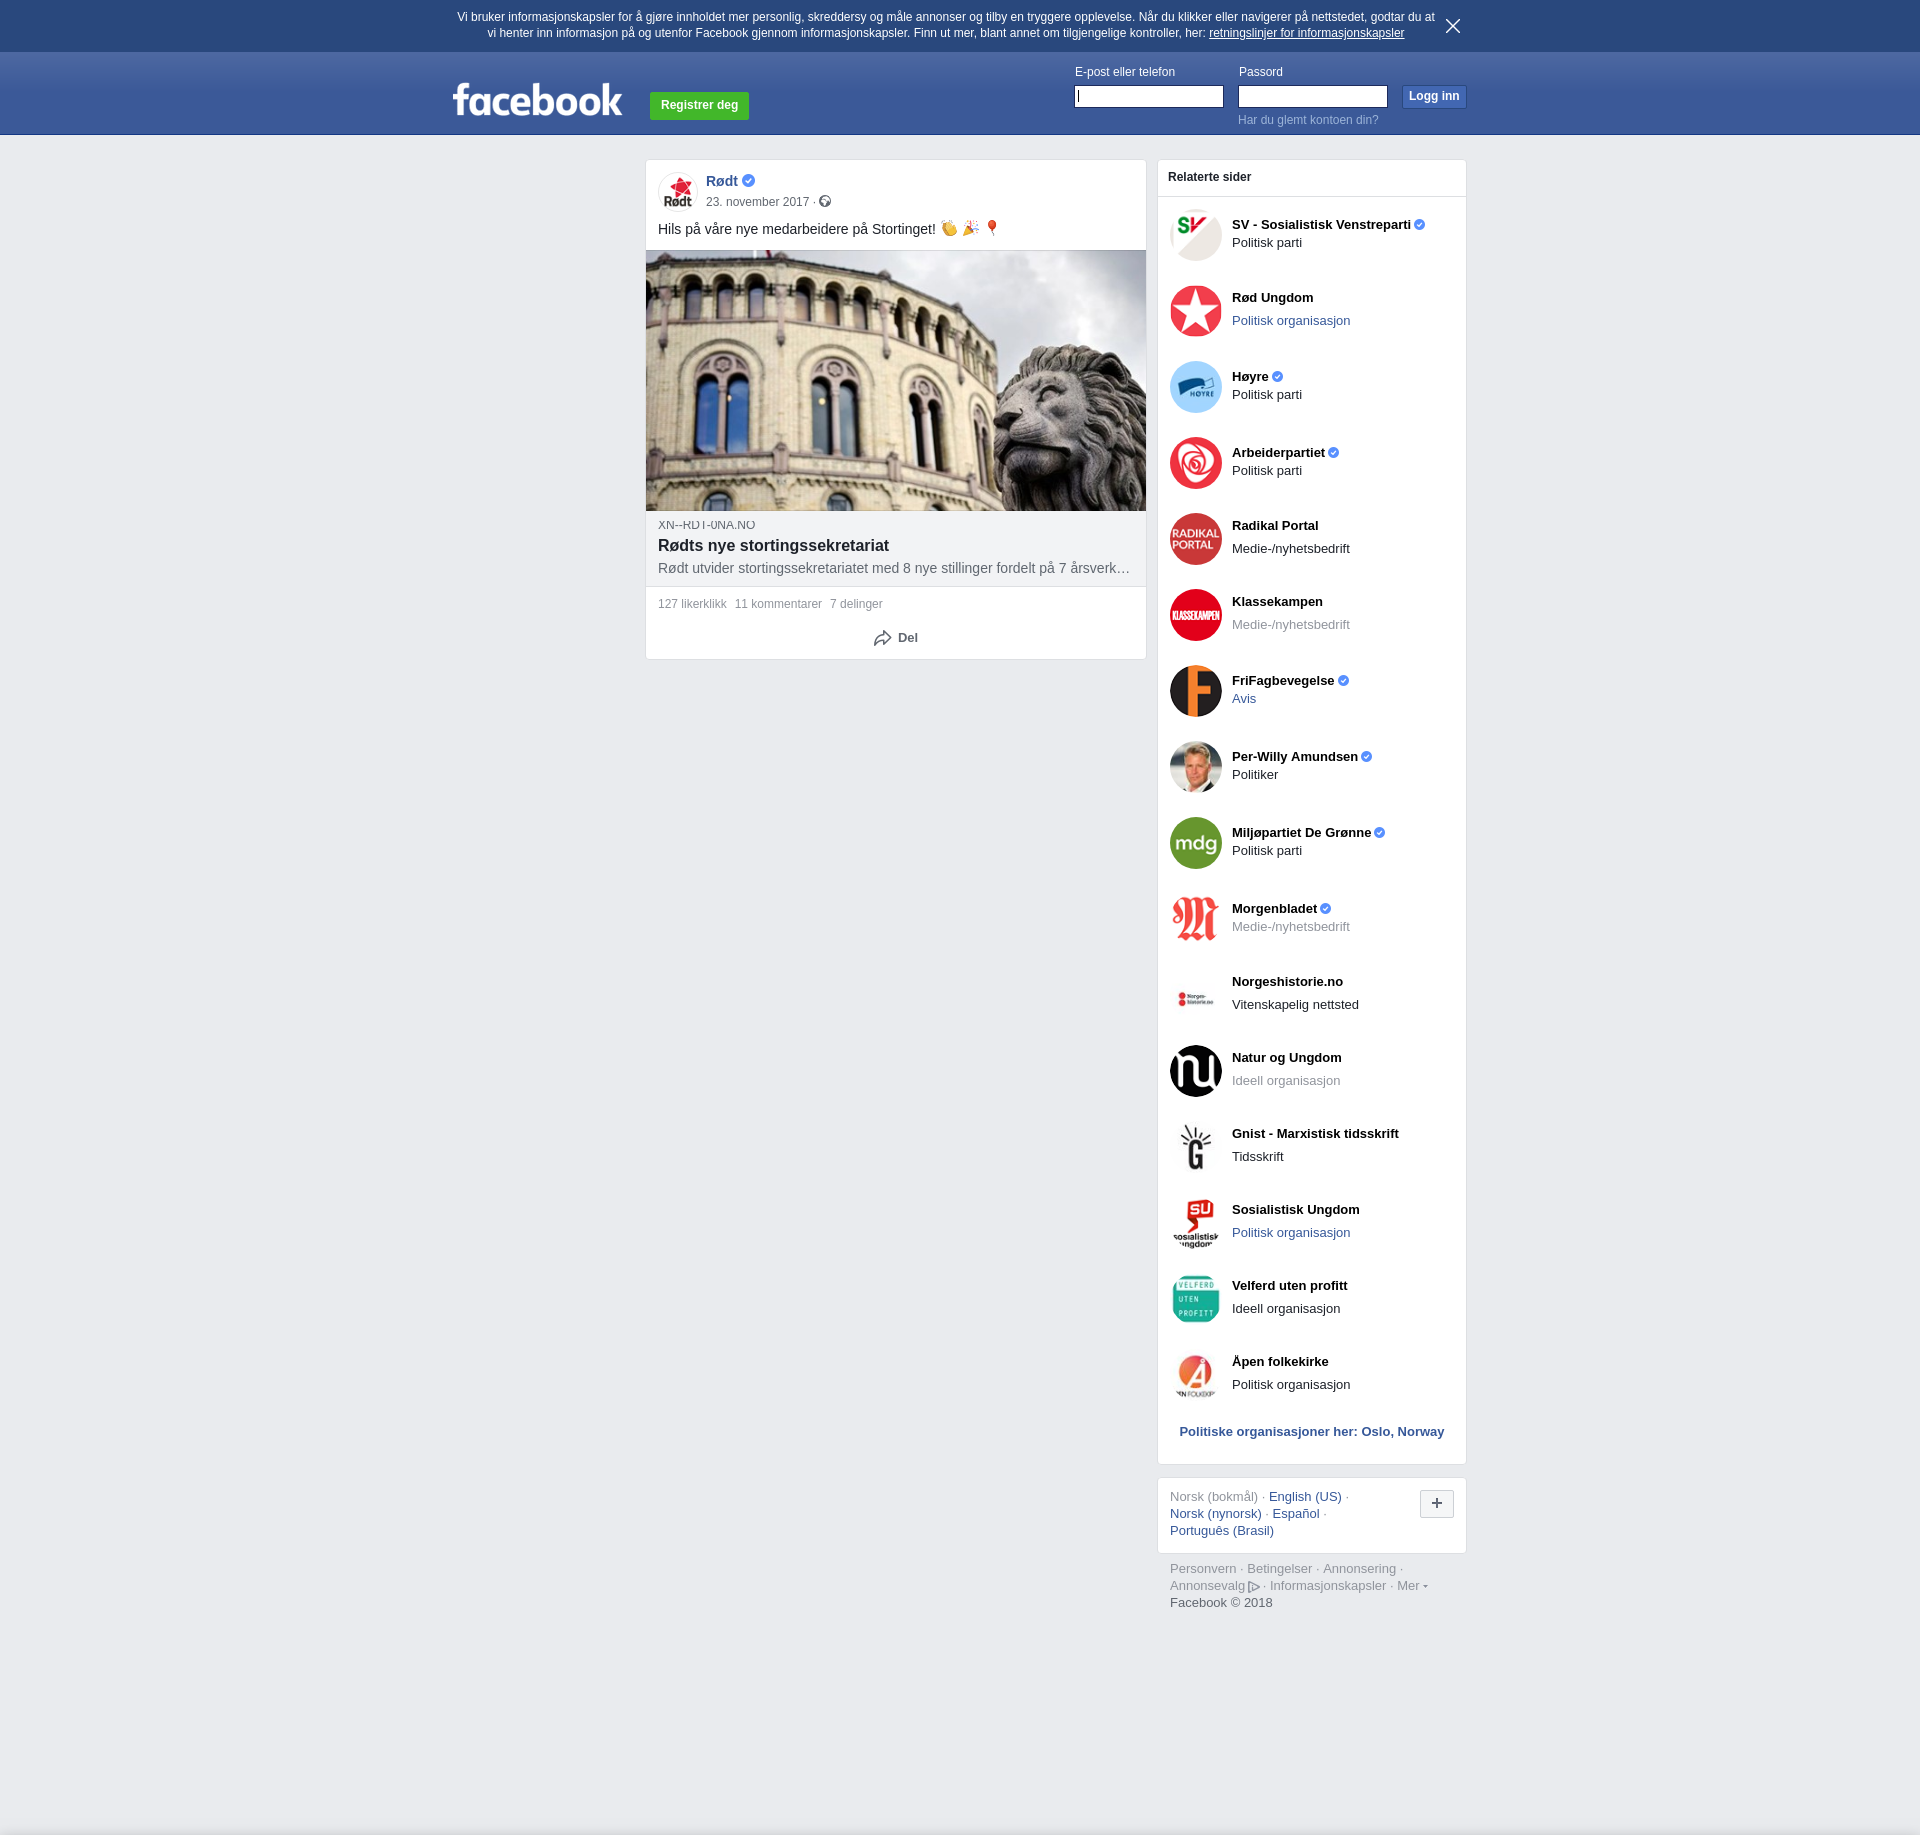
Task: View the 127 likerklikk count
Action: (692, 604)
